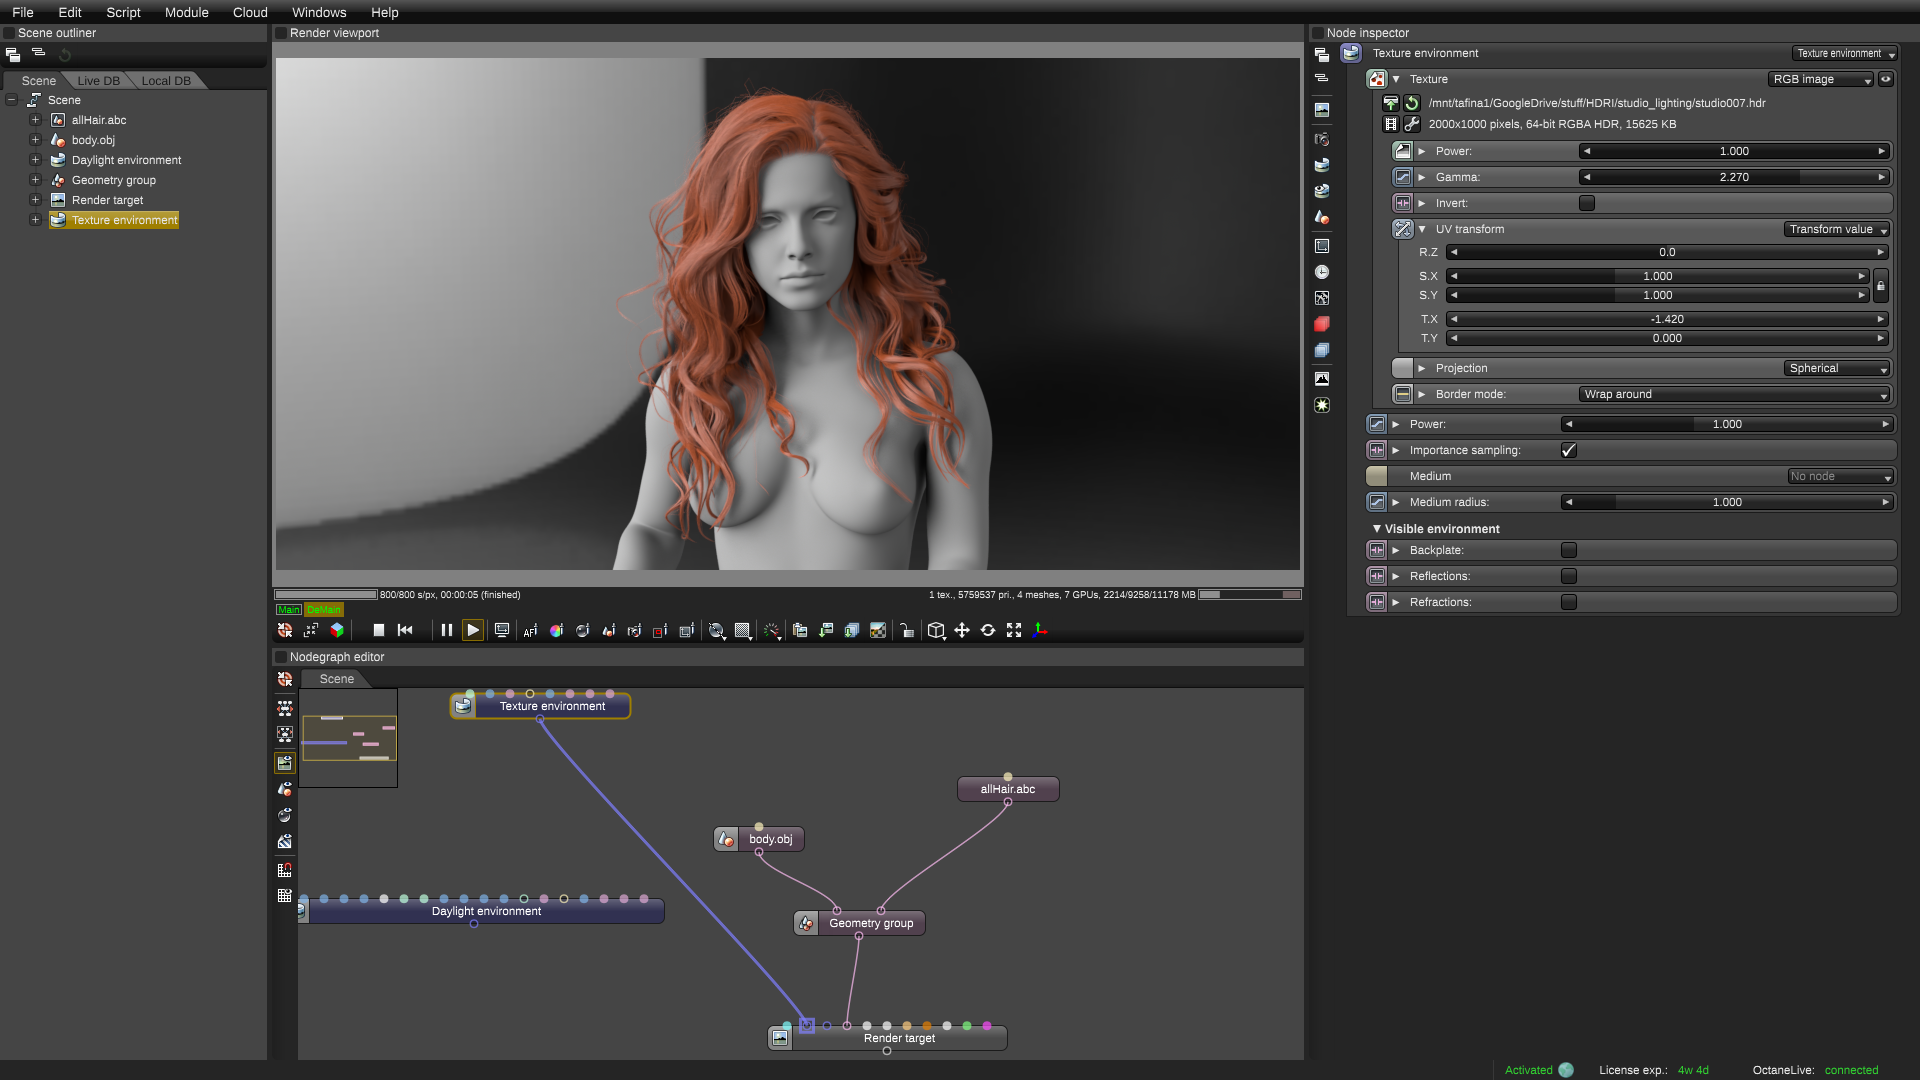Select the allHair.abc node in nodegraph
Screen dimensions: 1920x1080
point(1007,789)
